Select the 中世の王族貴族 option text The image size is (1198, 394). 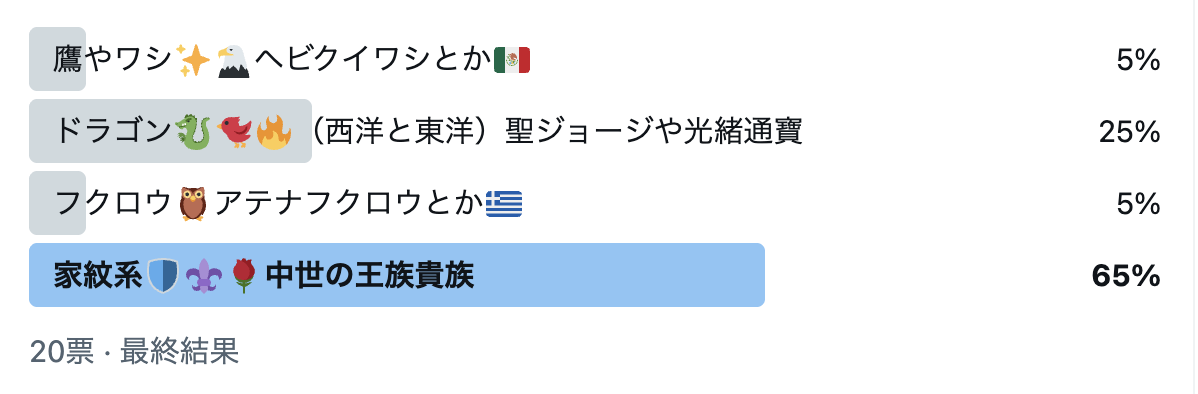coord(370,276)
